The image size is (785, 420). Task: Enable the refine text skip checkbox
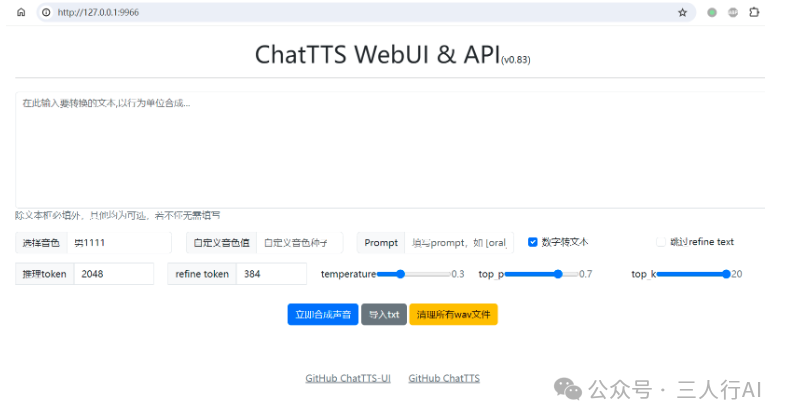point(660,242)
